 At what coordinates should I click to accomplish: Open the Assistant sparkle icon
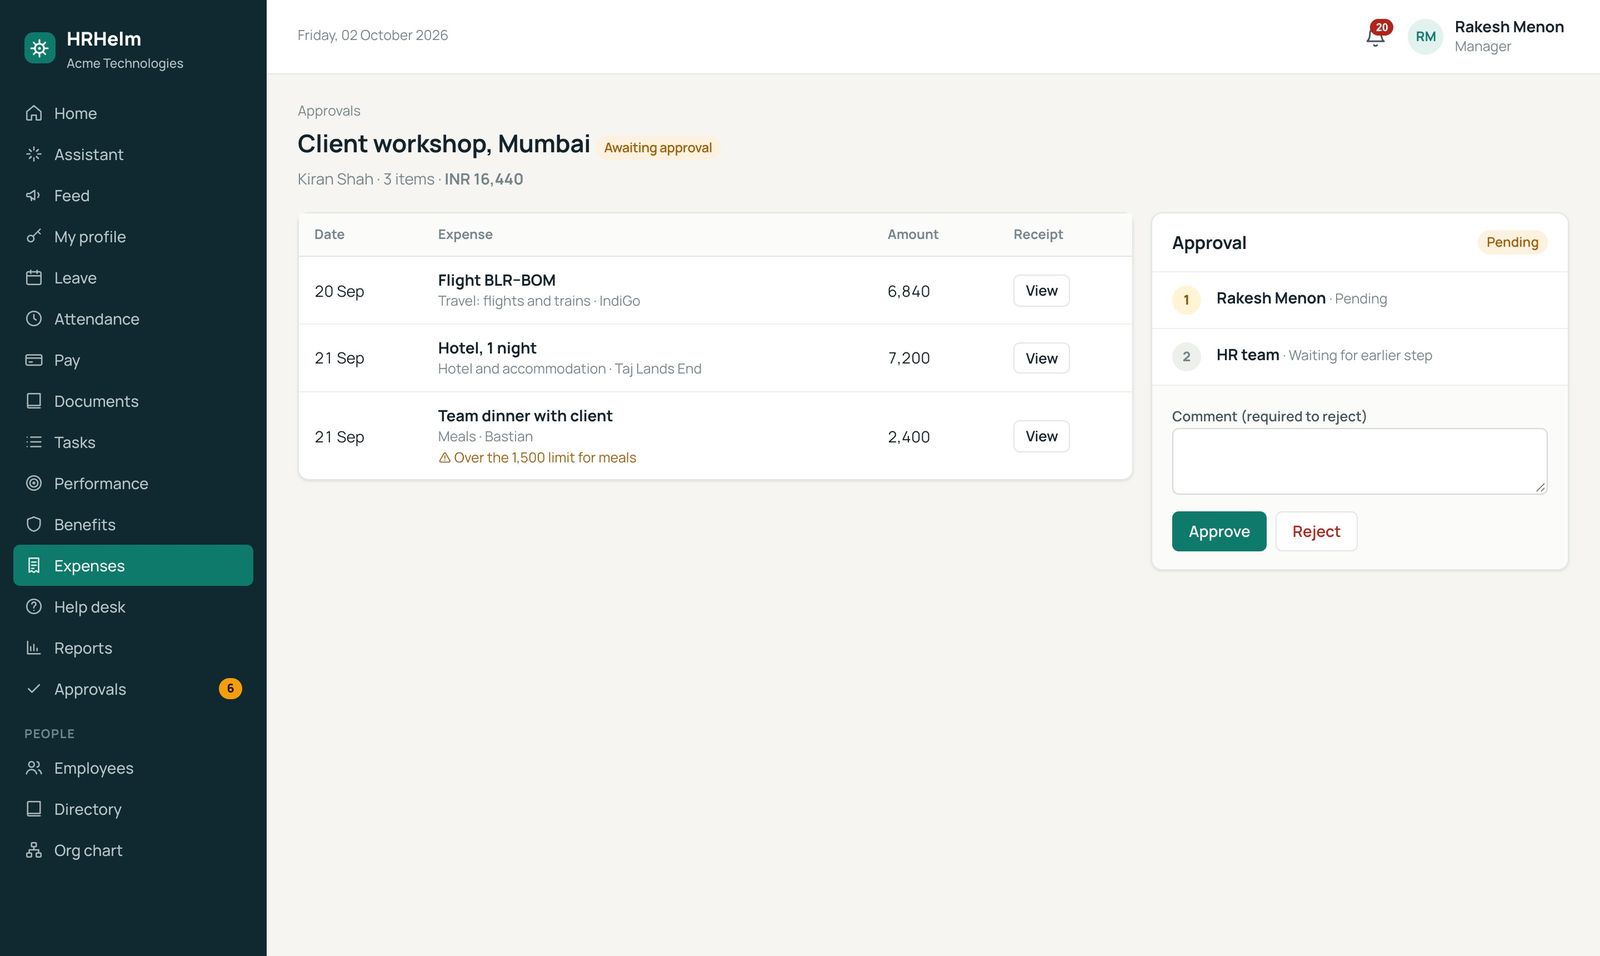click(34, 154)
